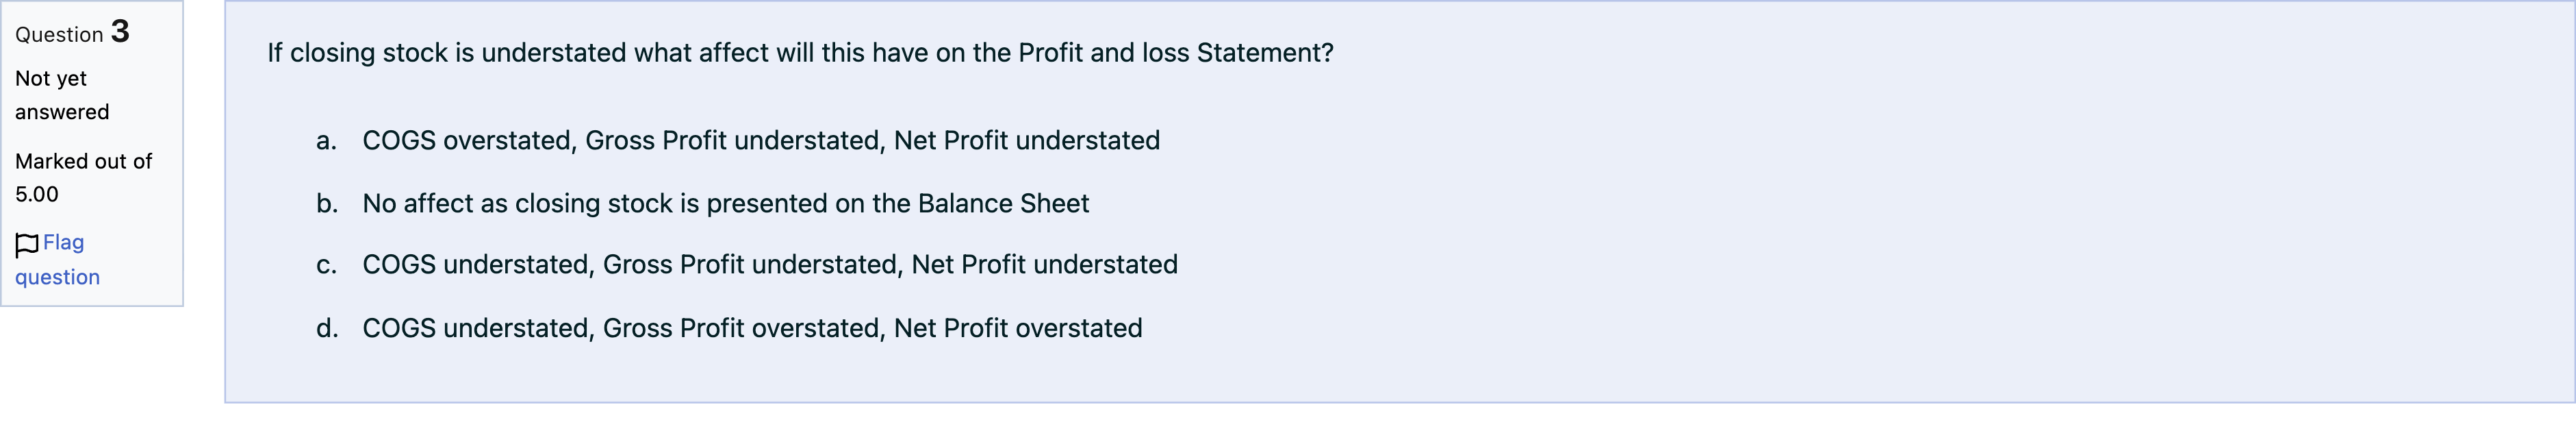Click "Net Profit understated" in option c

tap(1044, 265)
